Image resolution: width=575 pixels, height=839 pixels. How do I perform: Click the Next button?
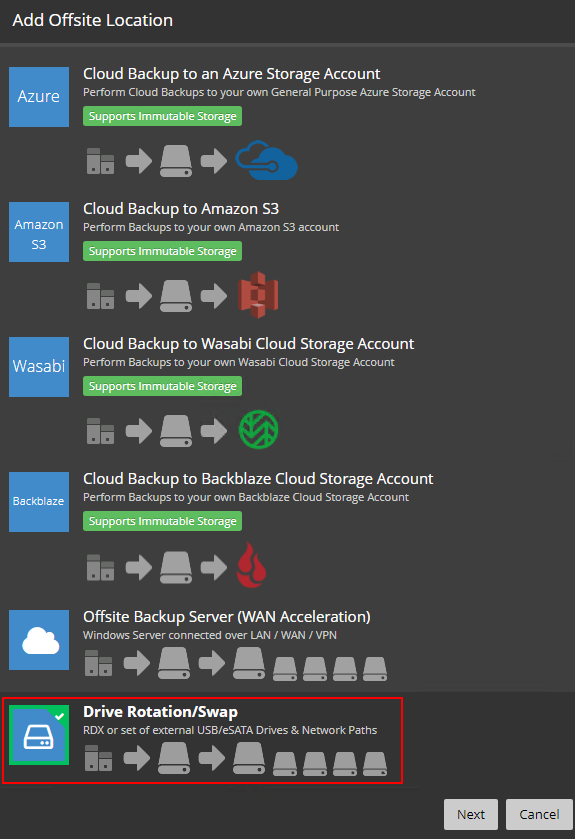471,814
